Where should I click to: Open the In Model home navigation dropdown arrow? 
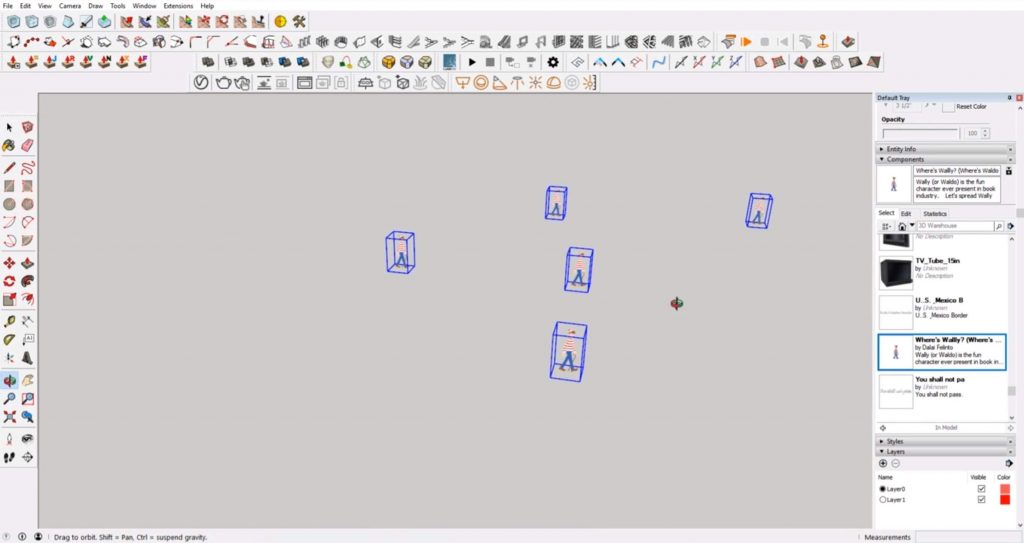912,225
